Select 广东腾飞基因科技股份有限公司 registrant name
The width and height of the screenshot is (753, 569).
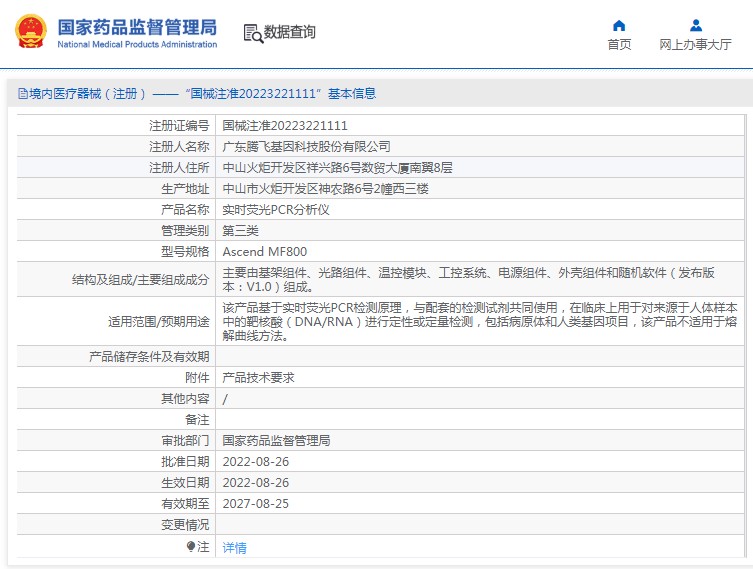click(306, 146)
